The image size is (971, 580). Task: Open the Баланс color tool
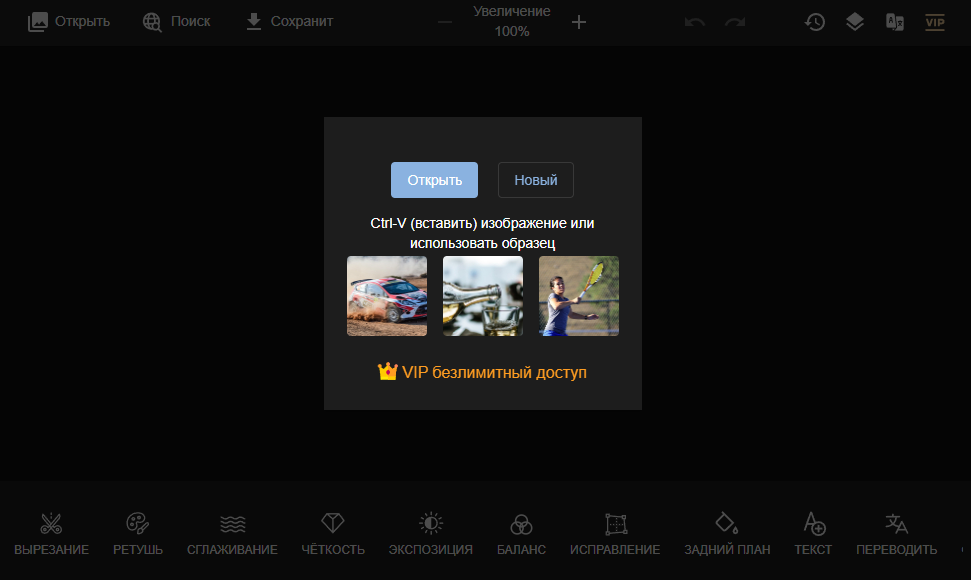pyautogui.click(x=521, y=531)
